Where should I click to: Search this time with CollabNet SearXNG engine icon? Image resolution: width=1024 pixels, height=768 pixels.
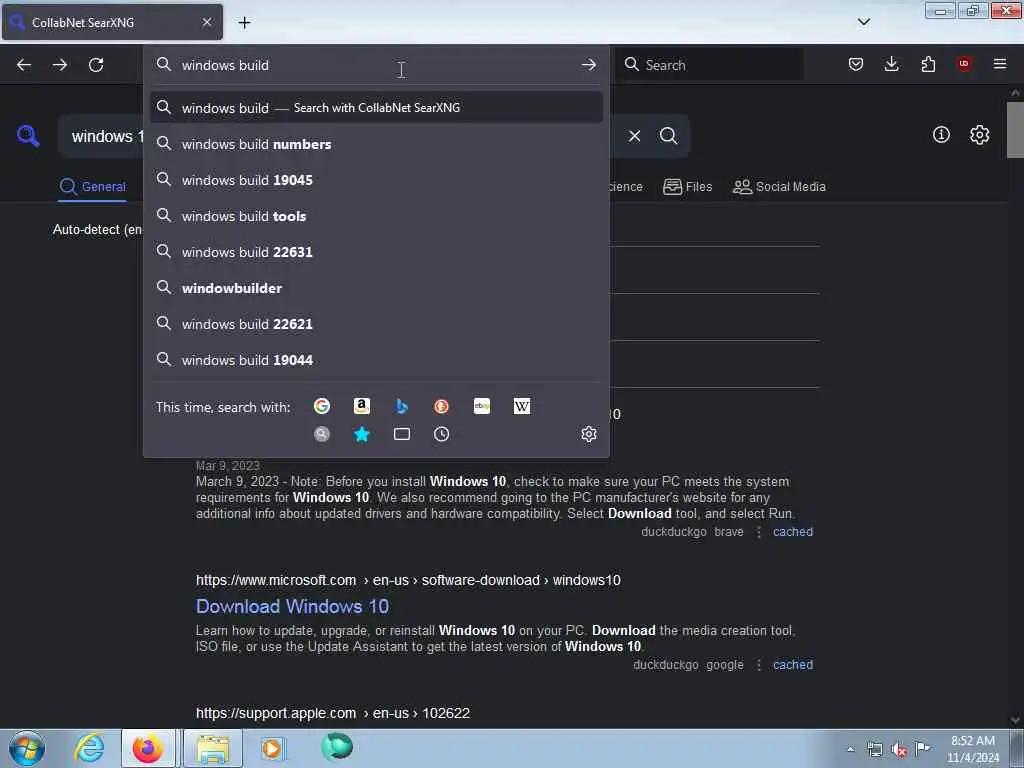pos(322,434)
